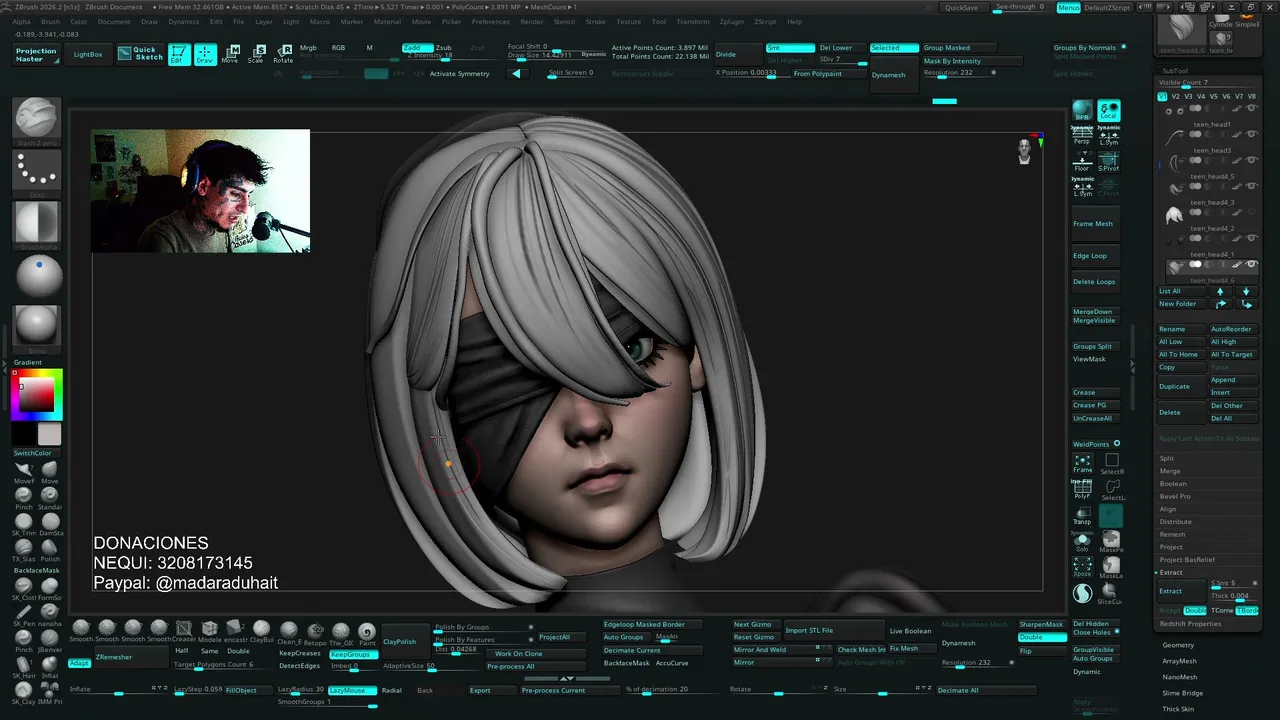Expand the Project section in SubTool

(x=1171, y=547)
